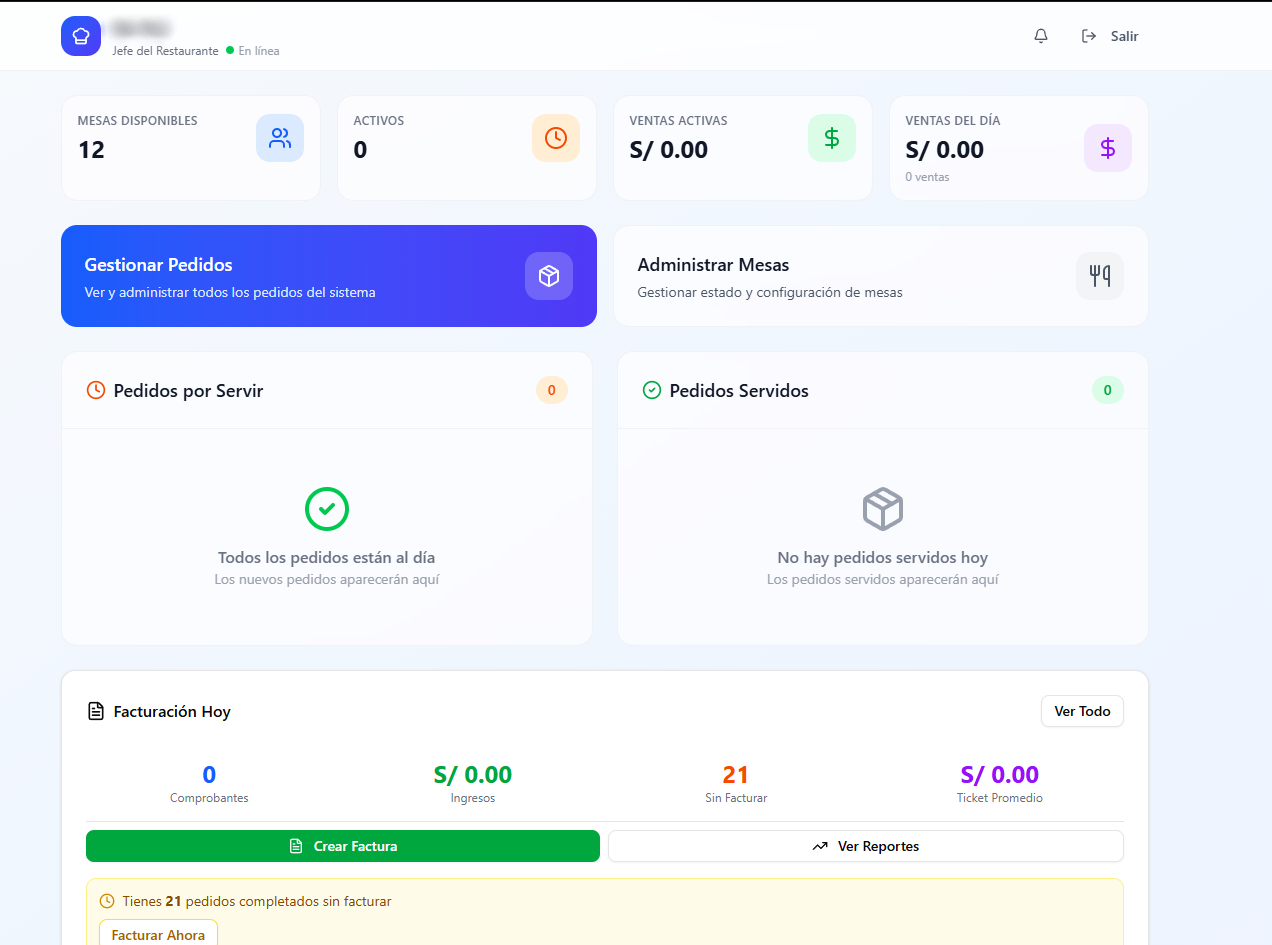Click the green check icon beside Pedidos Servidos
The width and height of the screenshot is (1272, 945).
tap(652, 390)
